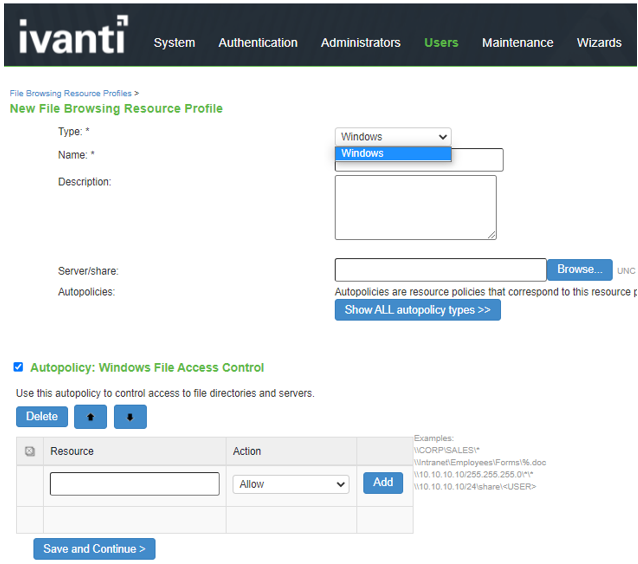Click example \\CORP\SALES\* text

pyautogui.click(x=447, y=450)
